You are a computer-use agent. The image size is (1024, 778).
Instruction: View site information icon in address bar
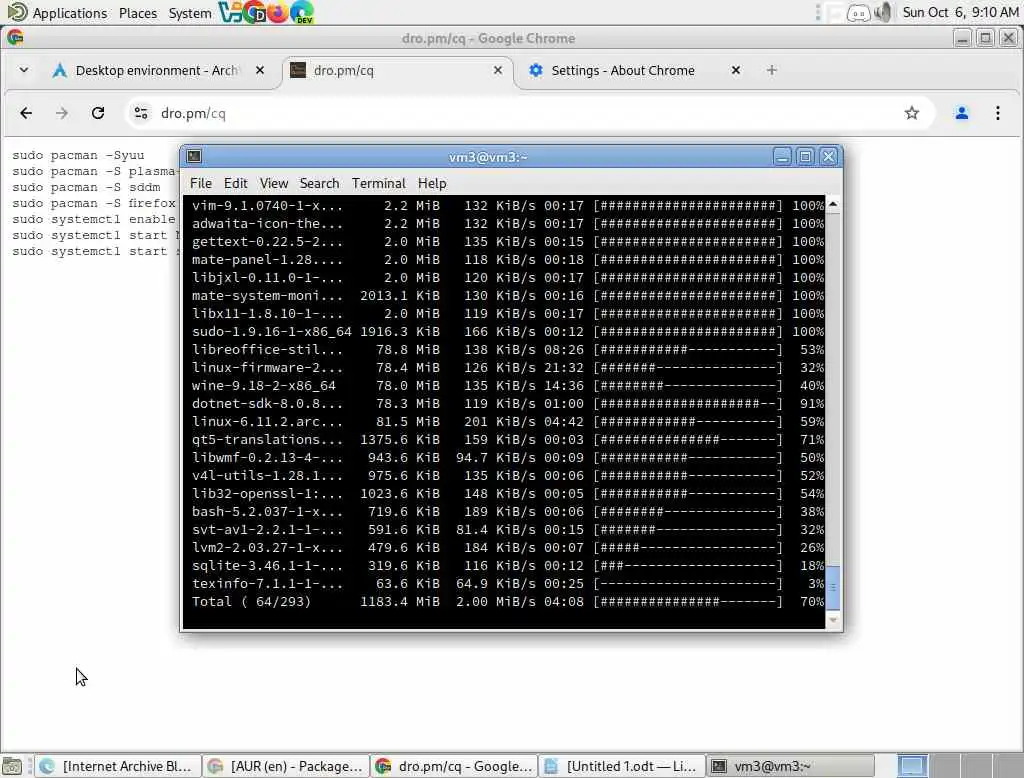pos(141,113)
